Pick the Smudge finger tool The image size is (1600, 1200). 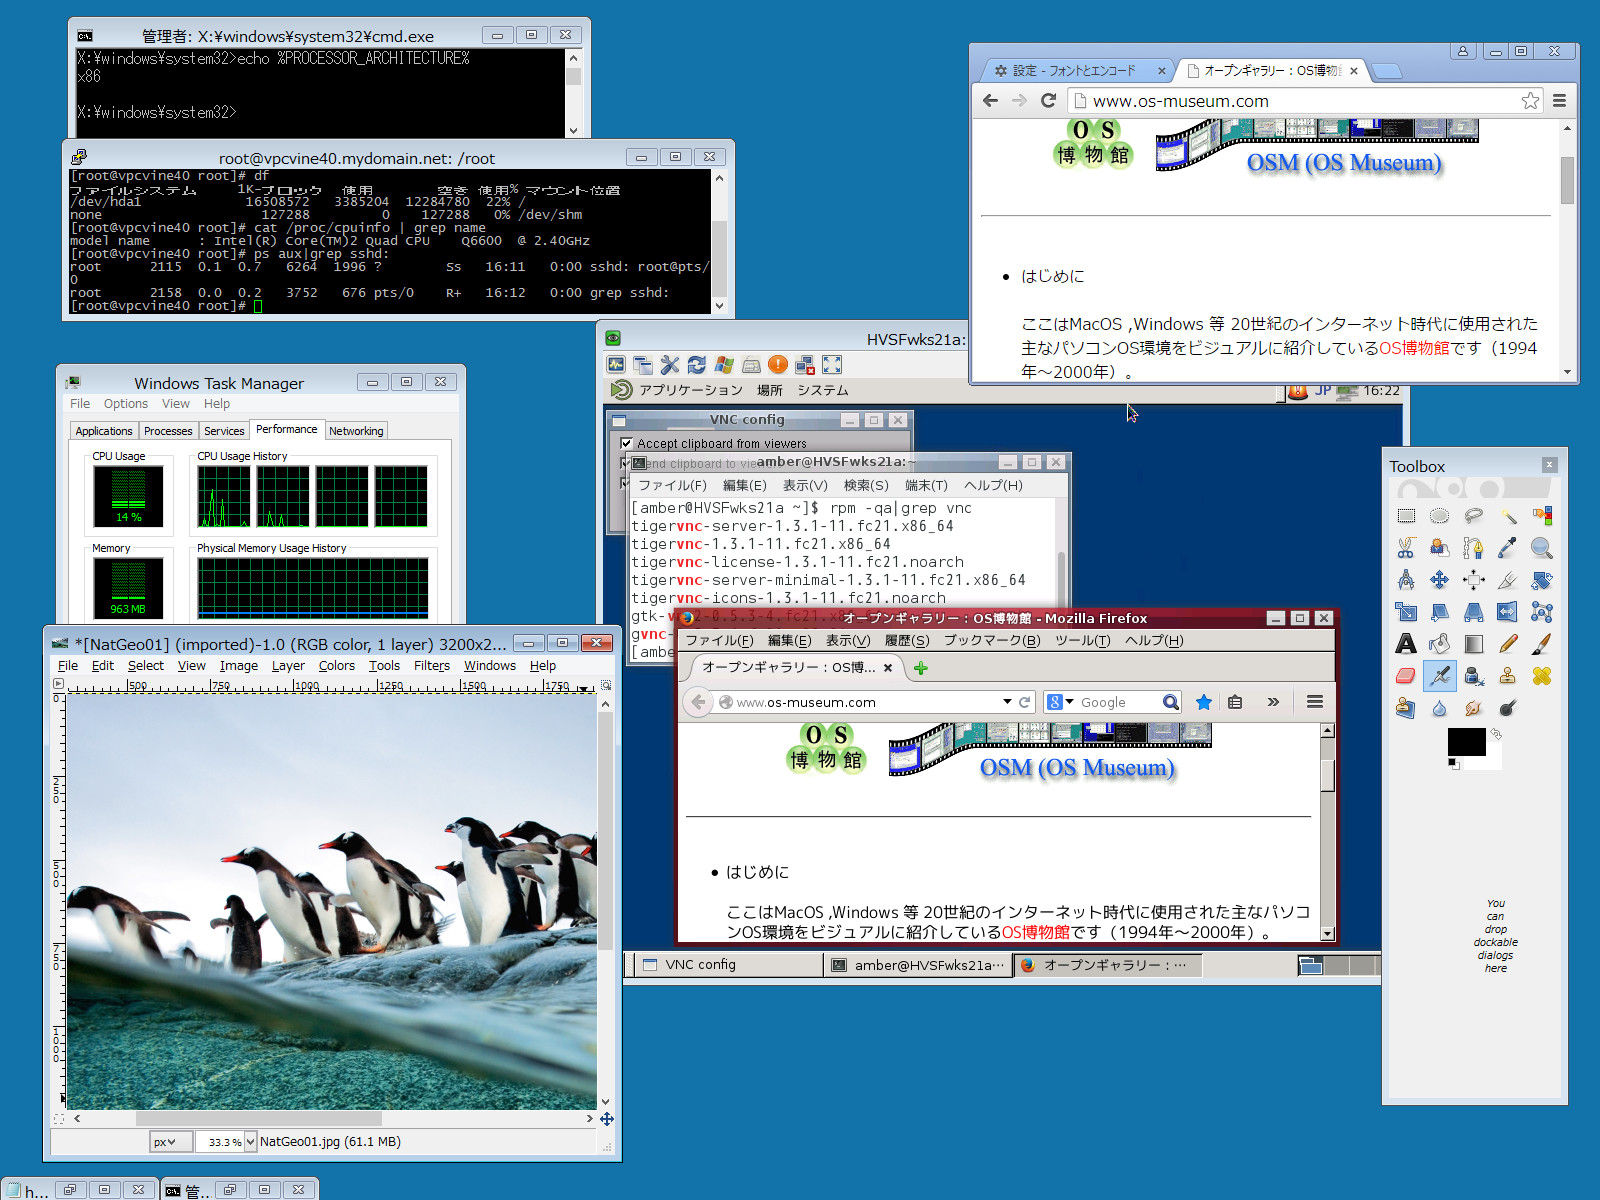(1474, 708)
